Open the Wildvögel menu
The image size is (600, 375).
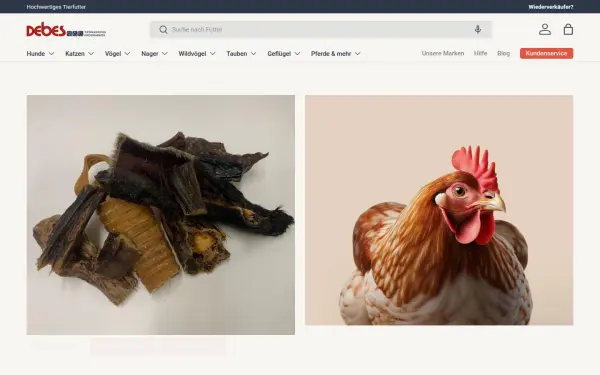tap(192, 54)
